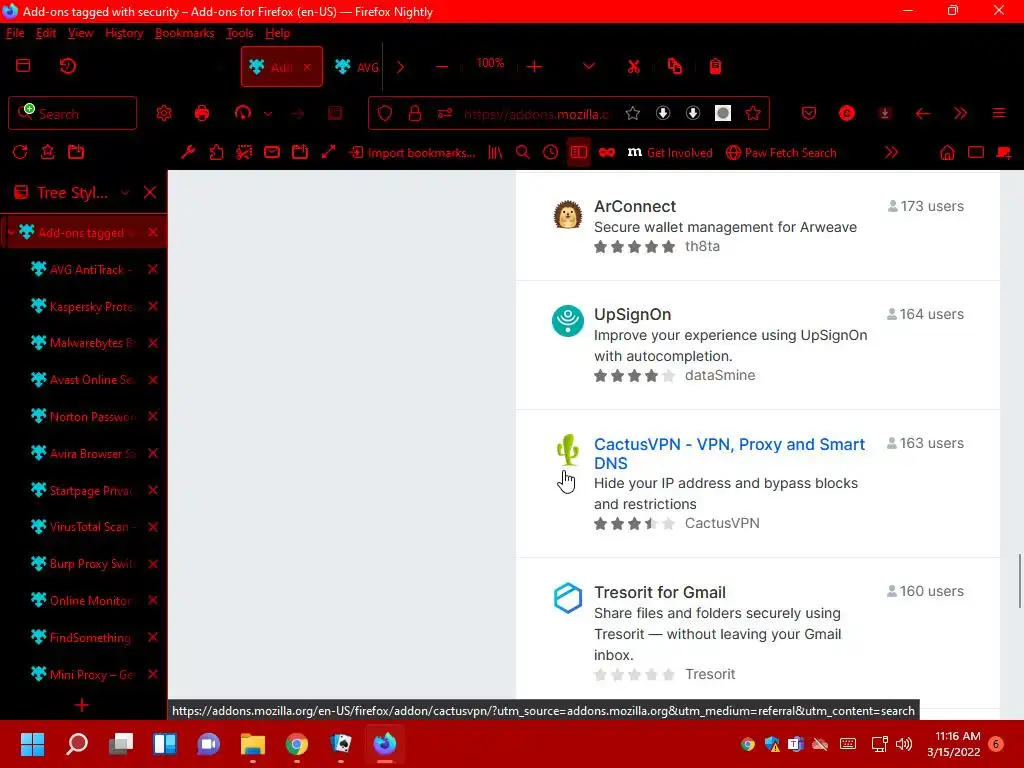Click Import bookmarks... in the bookmarks toolbar
This screenshot has width=1024, height=768.
413,153
